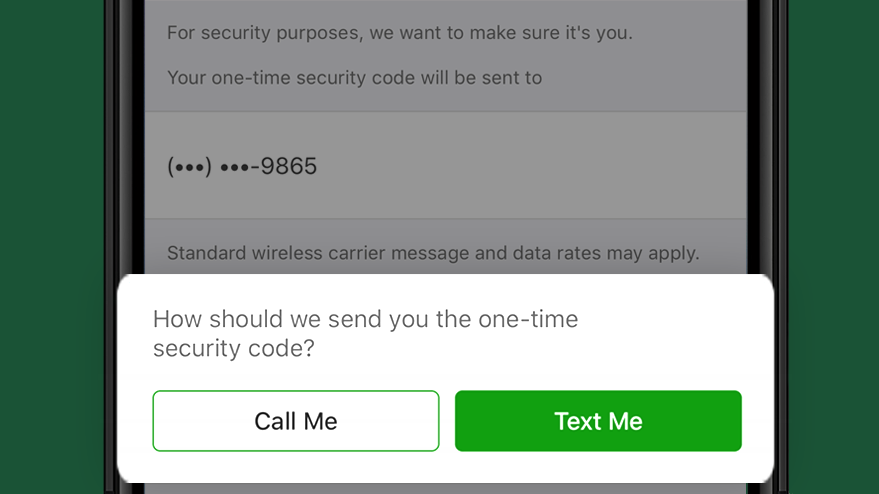Click "Your one-time security code will be sent to"
879x494 pixels.
tap(354, 77)
